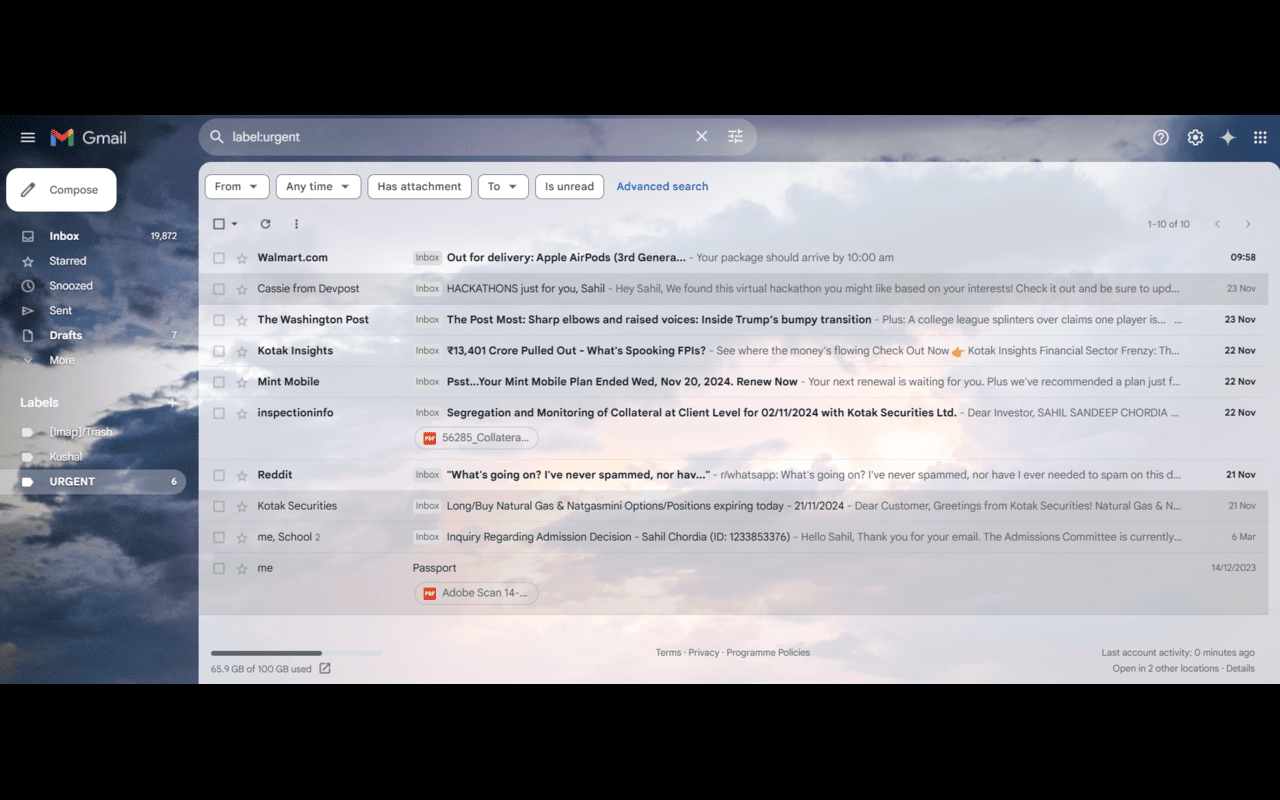The height and width of the screenshot is (800, 1280).
Task: Open the Support help icon
Action: pyautogui.click(x=1161, y=138)
